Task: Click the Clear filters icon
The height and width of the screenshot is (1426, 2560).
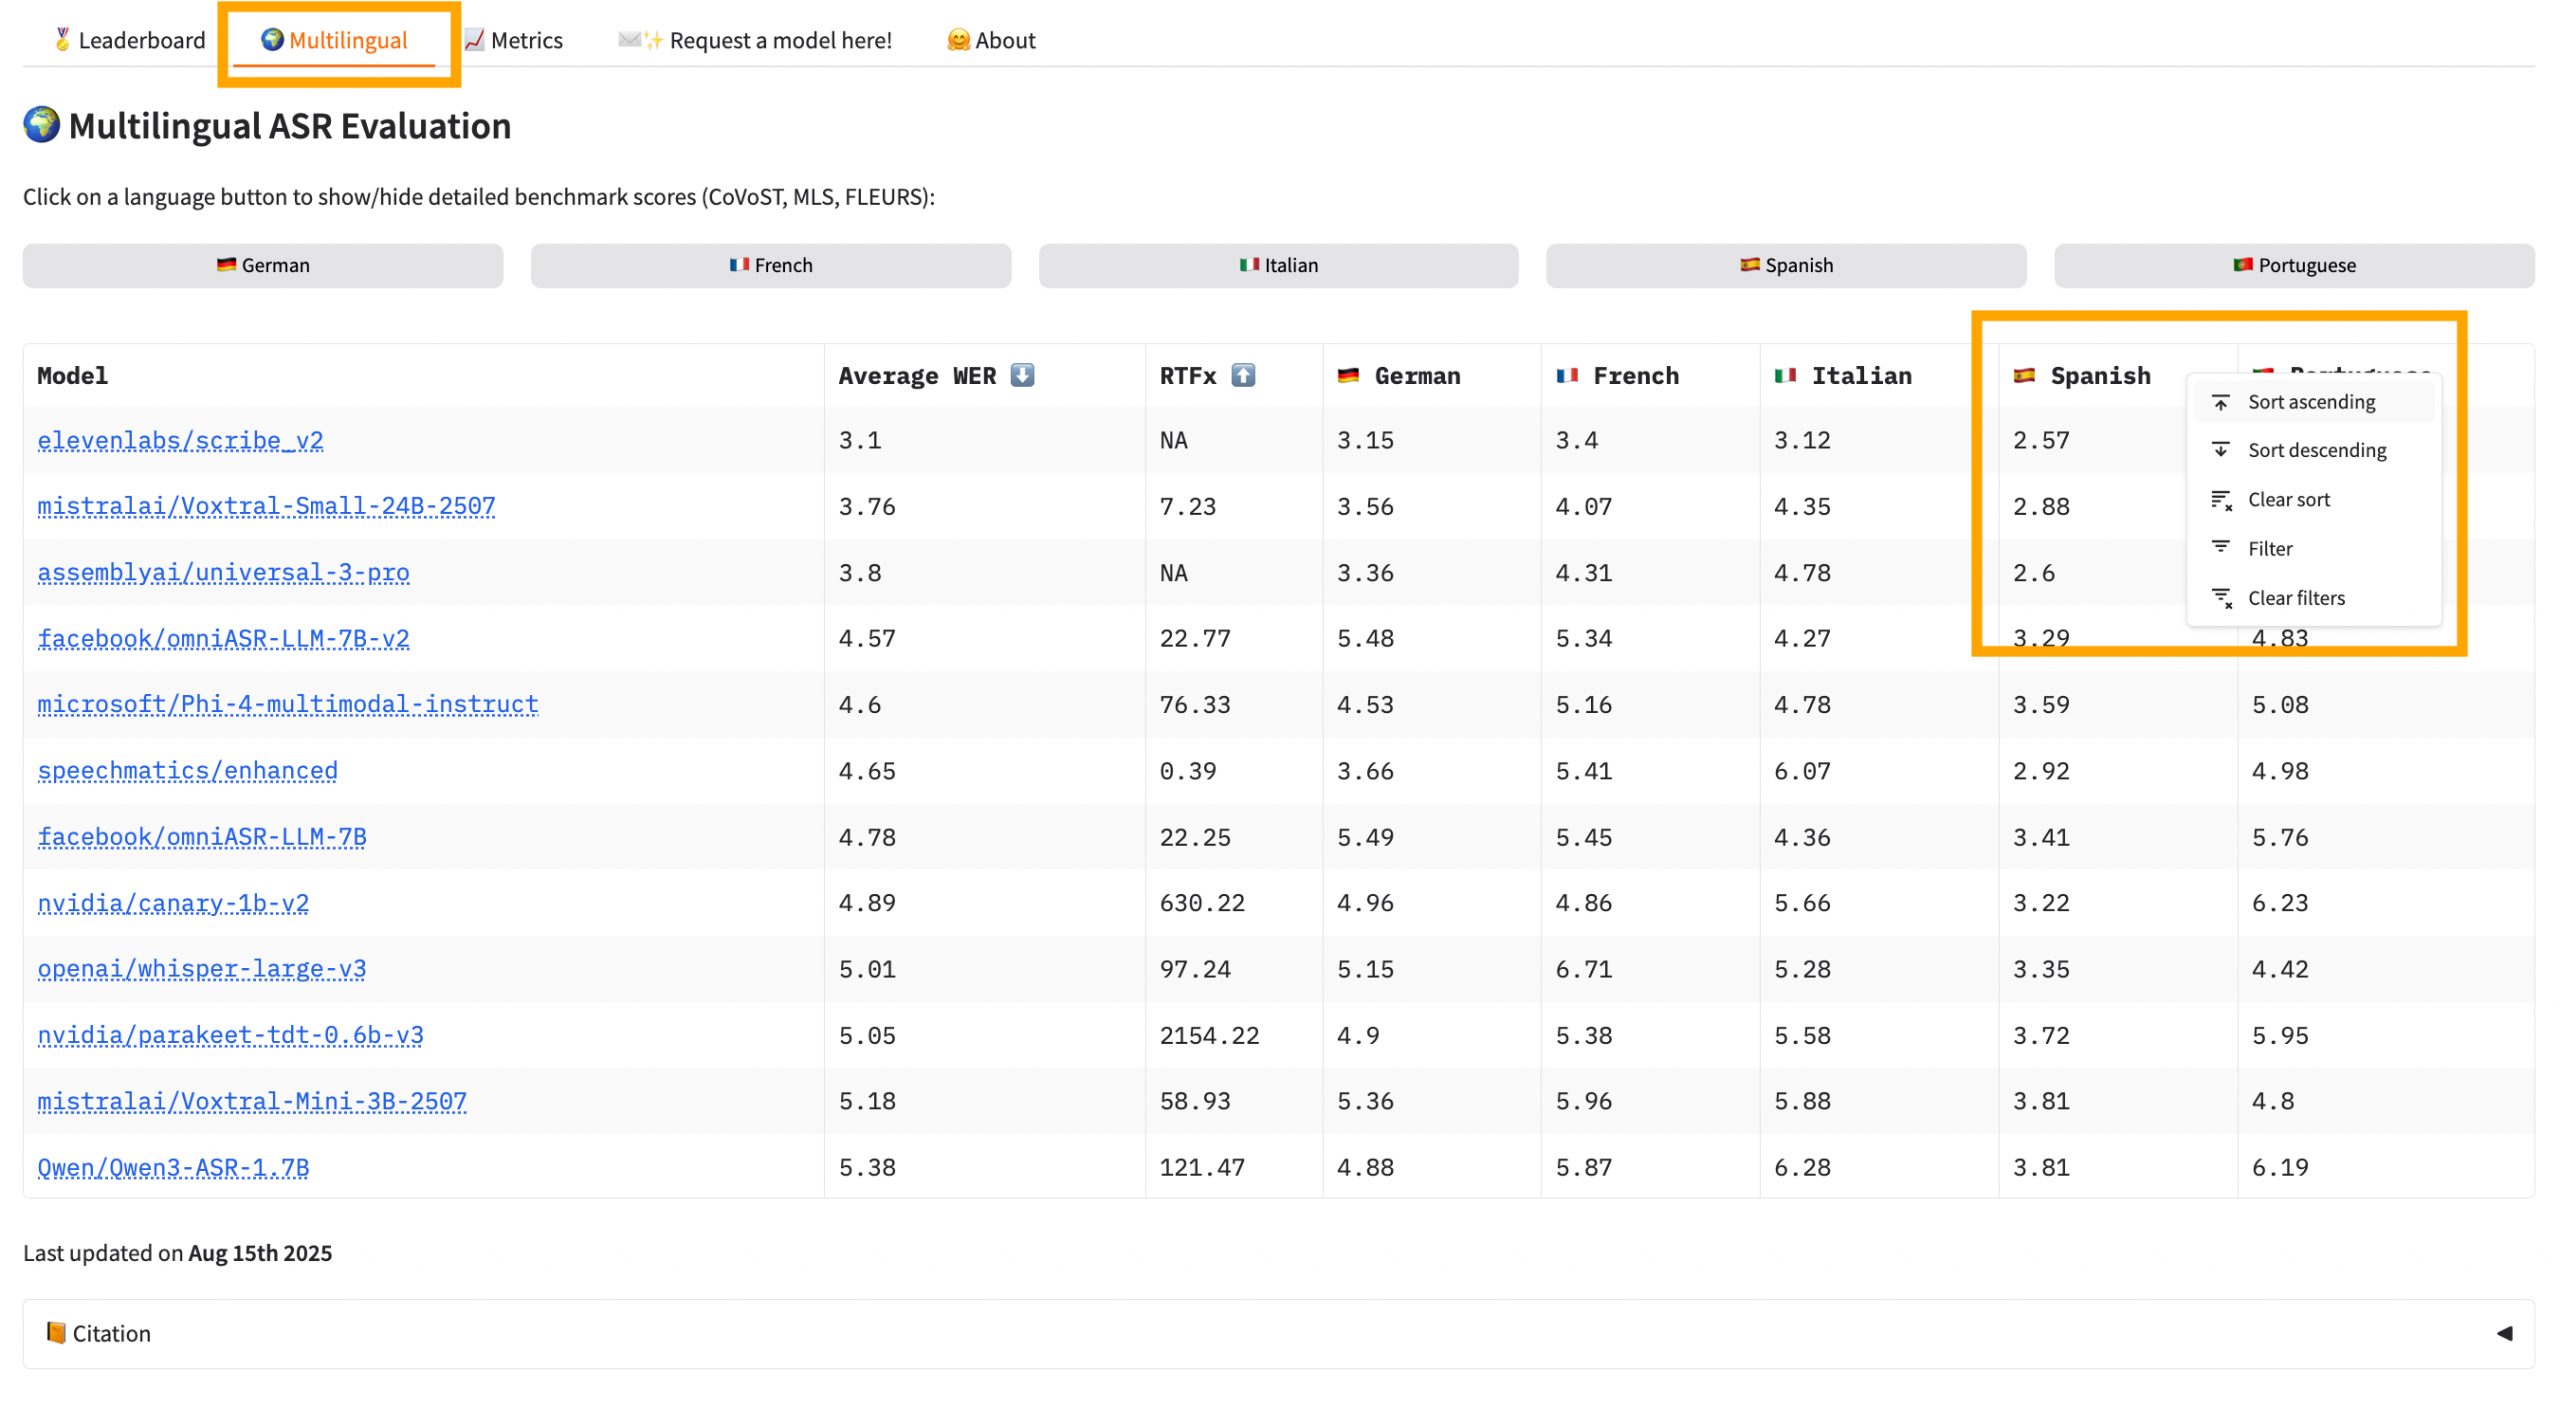Action: (2221, 598)
